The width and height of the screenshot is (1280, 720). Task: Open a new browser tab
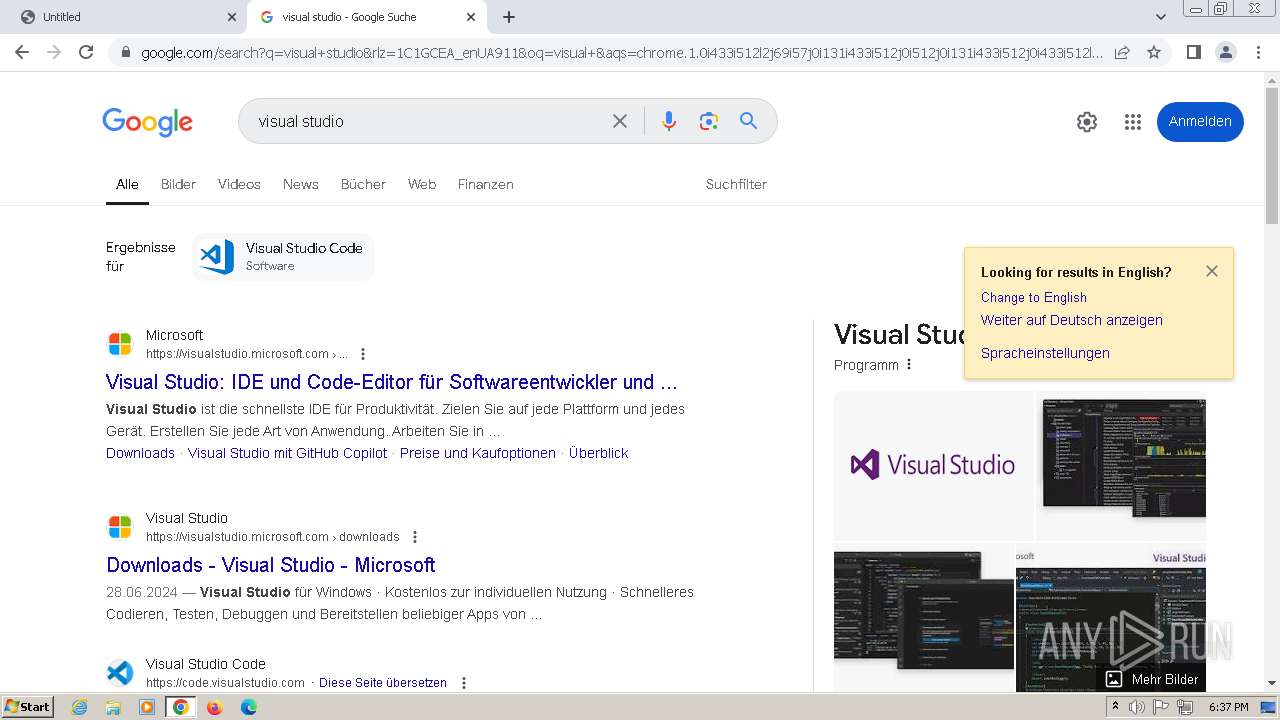coord(509,17)
